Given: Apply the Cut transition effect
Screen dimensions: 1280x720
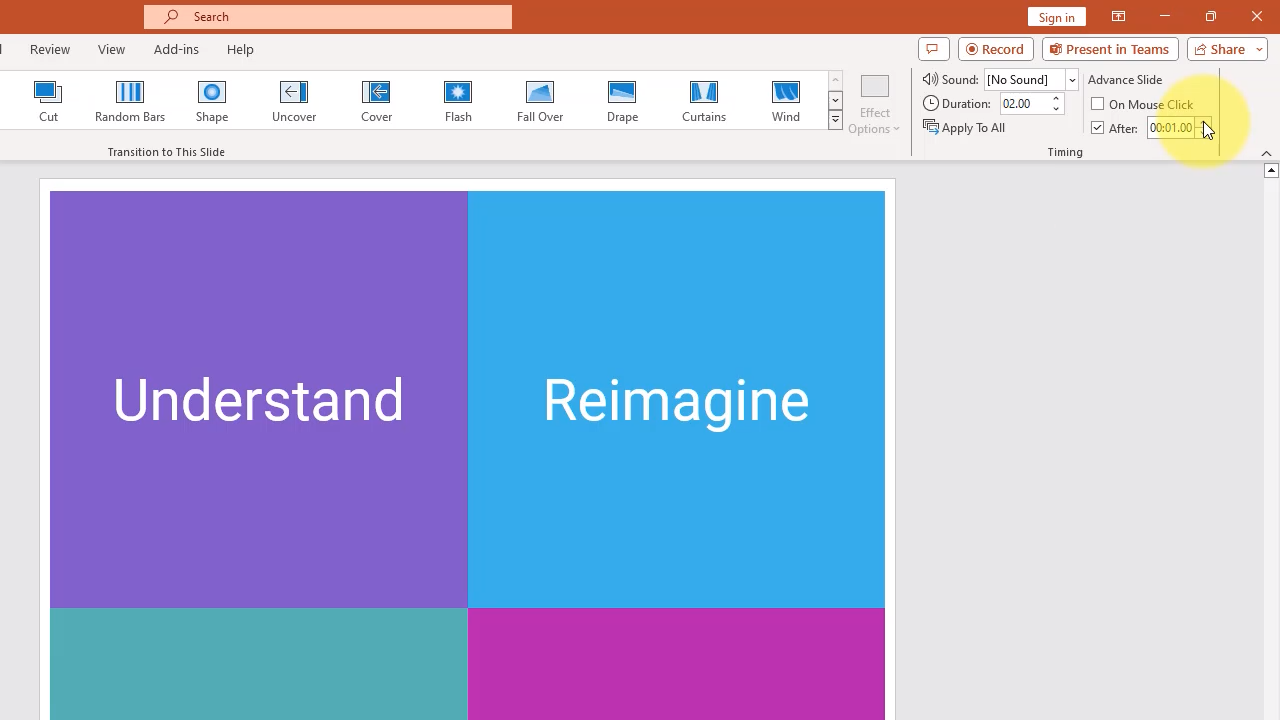Looking at the screenshot, I should [48, 101].
